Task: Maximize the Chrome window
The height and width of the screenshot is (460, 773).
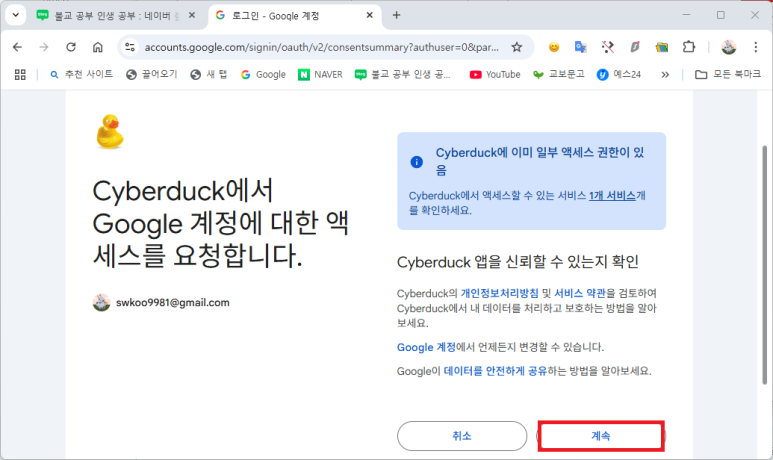Action: click(721, 15)
